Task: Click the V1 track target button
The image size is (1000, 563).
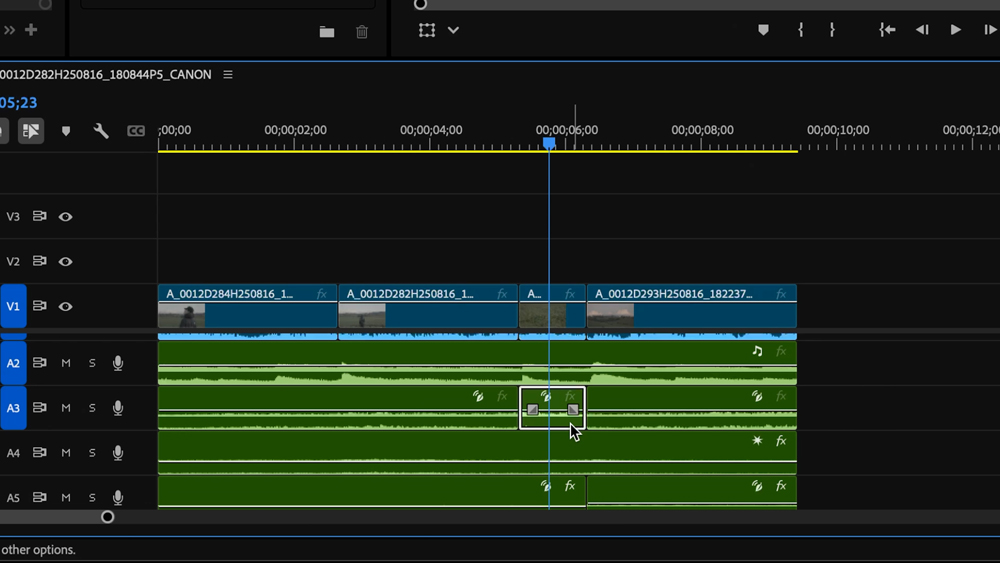Action: 13,306
